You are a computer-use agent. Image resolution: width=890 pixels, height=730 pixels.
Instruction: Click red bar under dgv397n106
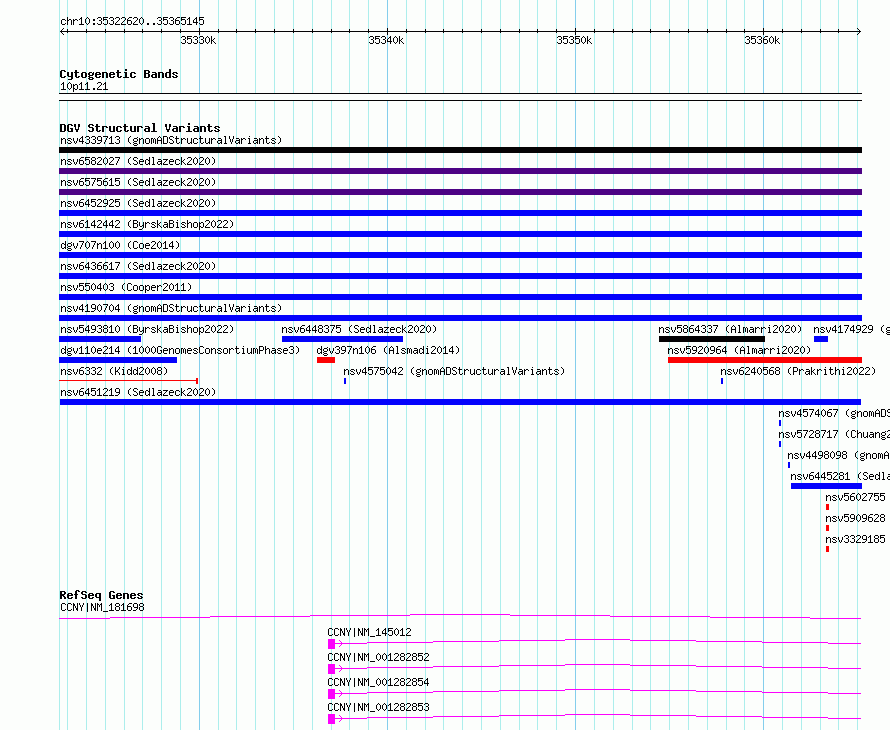click(326, 360)
